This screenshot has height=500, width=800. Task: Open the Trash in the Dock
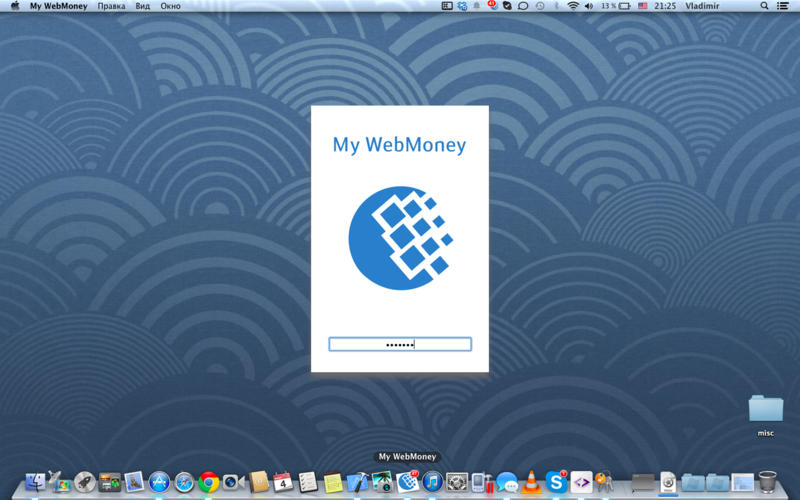click(767, 482)
